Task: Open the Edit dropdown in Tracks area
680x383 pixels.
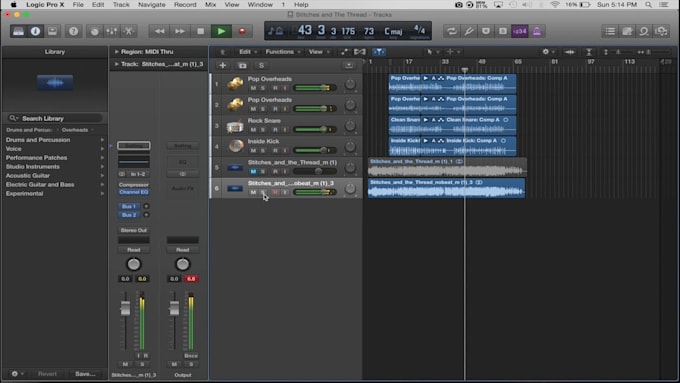Action: (248, 52)
